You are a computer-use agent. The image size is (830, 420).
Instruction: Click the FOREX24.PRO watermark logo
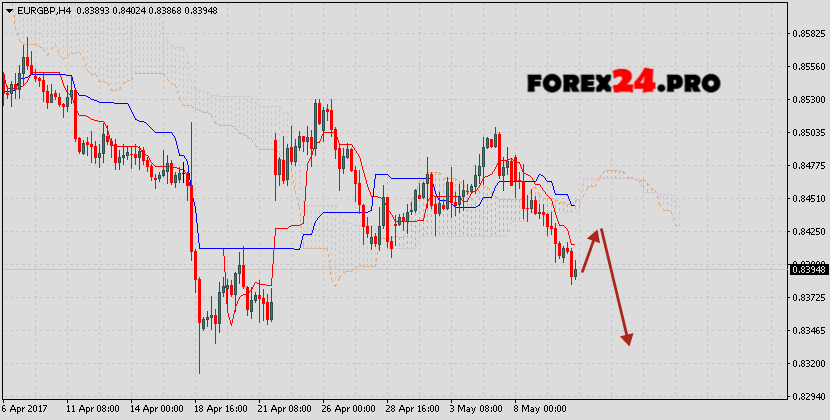coord(623,83)
